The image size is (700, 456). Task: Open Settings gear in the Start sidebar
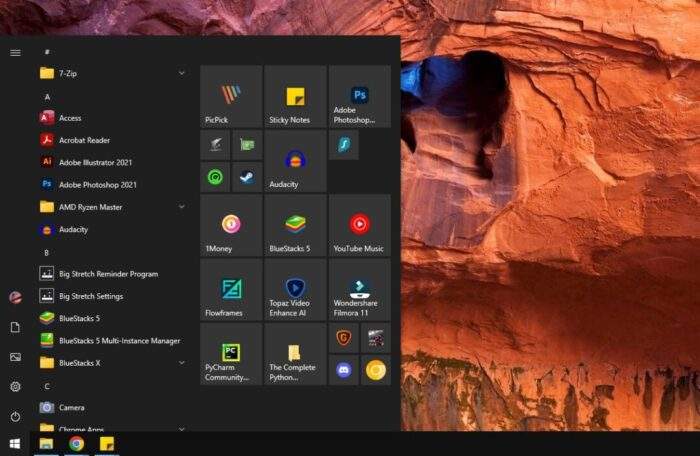pos(15,387)
